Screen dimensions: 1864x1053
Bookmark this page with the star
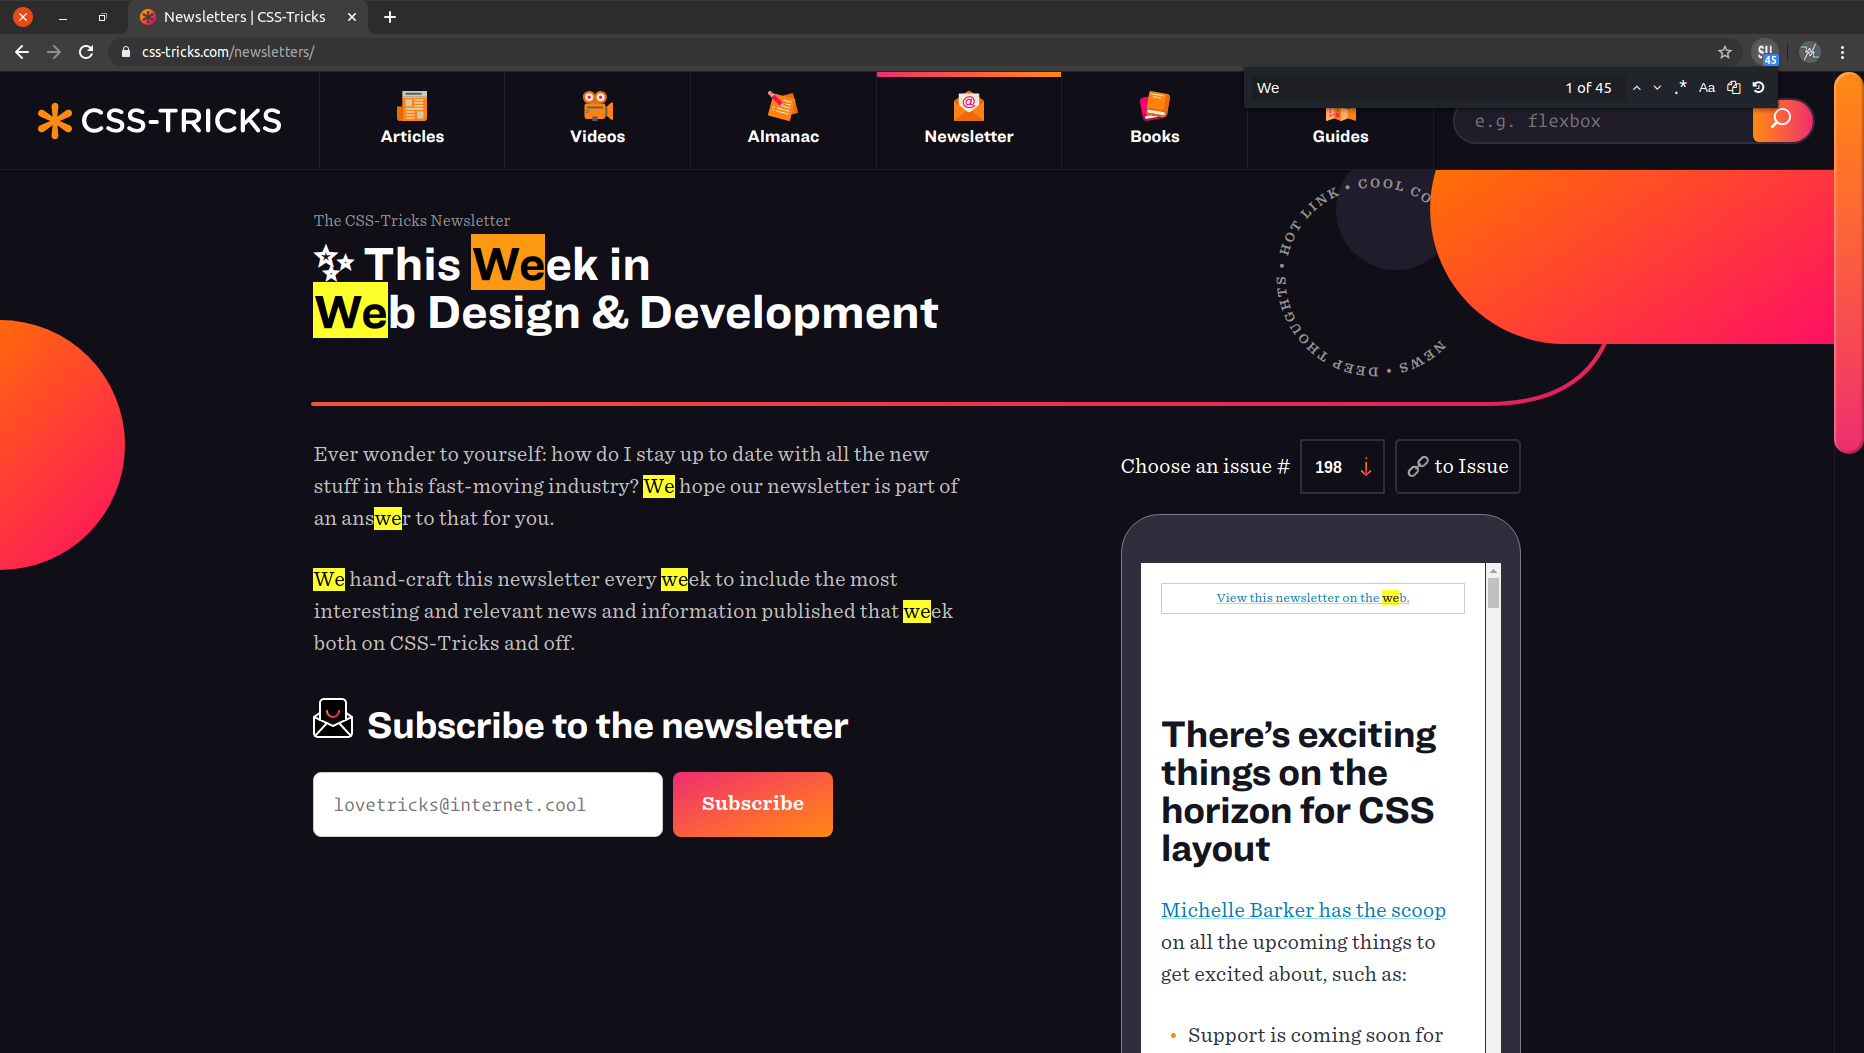(x=1725, y=52)
